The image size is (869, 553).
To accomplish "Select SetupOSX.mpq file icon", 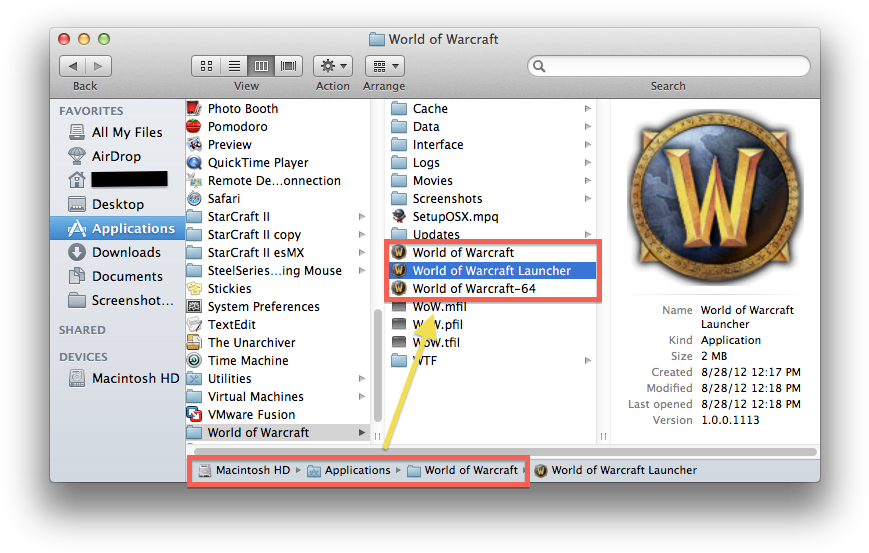I will pyautogui.click(x=398, y=216).
